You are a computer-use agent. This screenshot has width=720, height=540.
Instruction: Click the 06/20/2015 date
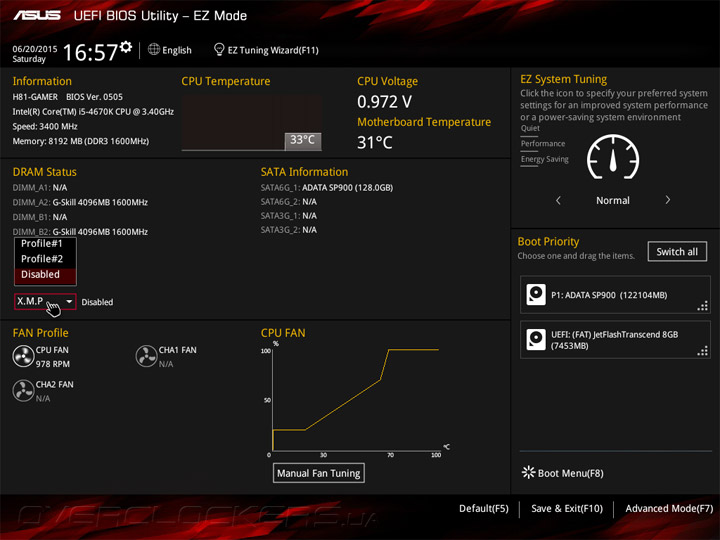pos(35,49)
